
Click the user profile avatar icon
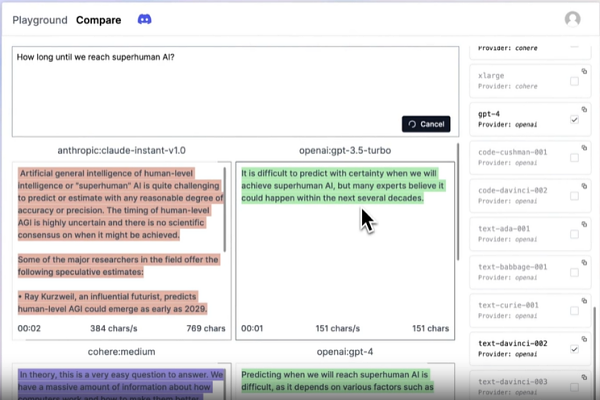(572, 19)
